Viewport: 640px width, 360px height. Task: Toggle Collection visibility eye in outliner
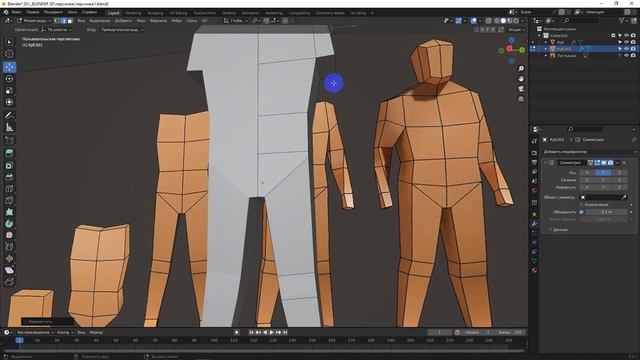tap(627, 36)
